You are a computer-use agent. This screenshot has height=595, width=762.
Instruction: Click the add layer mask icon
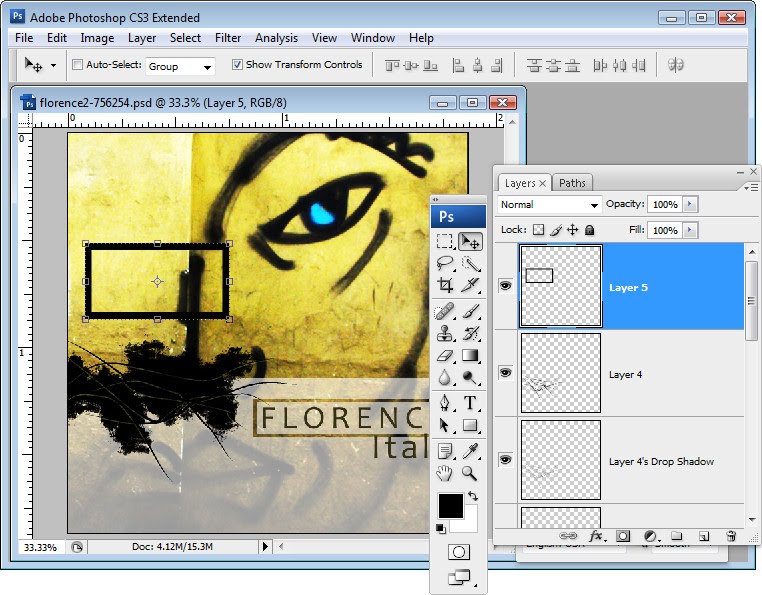pos(623,536)
